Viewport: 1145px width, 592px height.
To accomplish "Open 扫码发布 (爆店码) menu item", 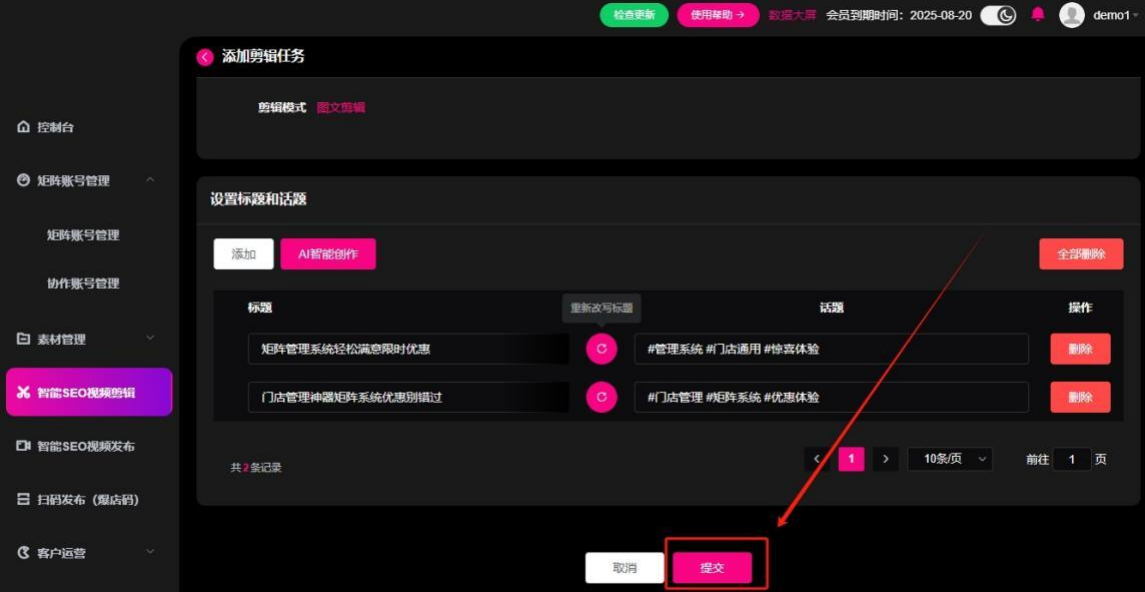I will 85,499.
